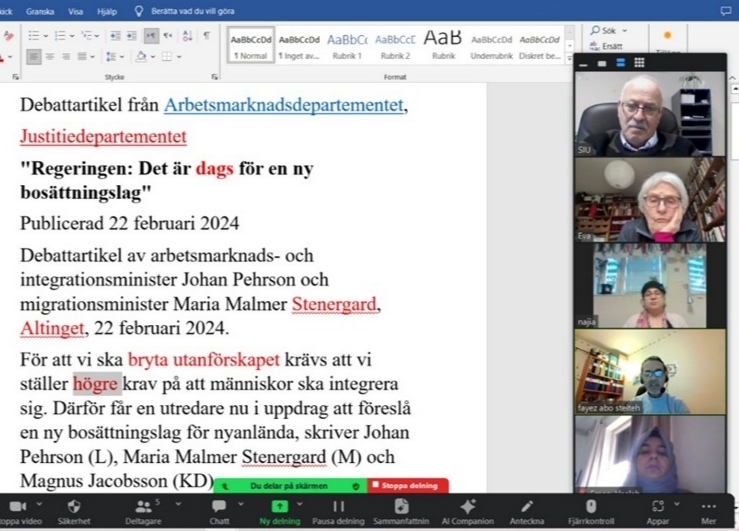Open the comments icon in title bar
Viewport: 739px width, 531px height.
click(726, 11)
